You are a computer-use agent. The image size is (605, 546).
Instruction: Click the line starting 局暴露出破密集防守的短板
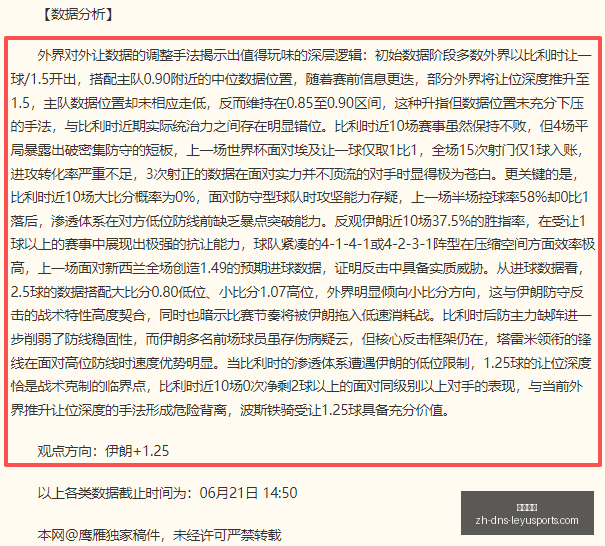click(296, 150)
